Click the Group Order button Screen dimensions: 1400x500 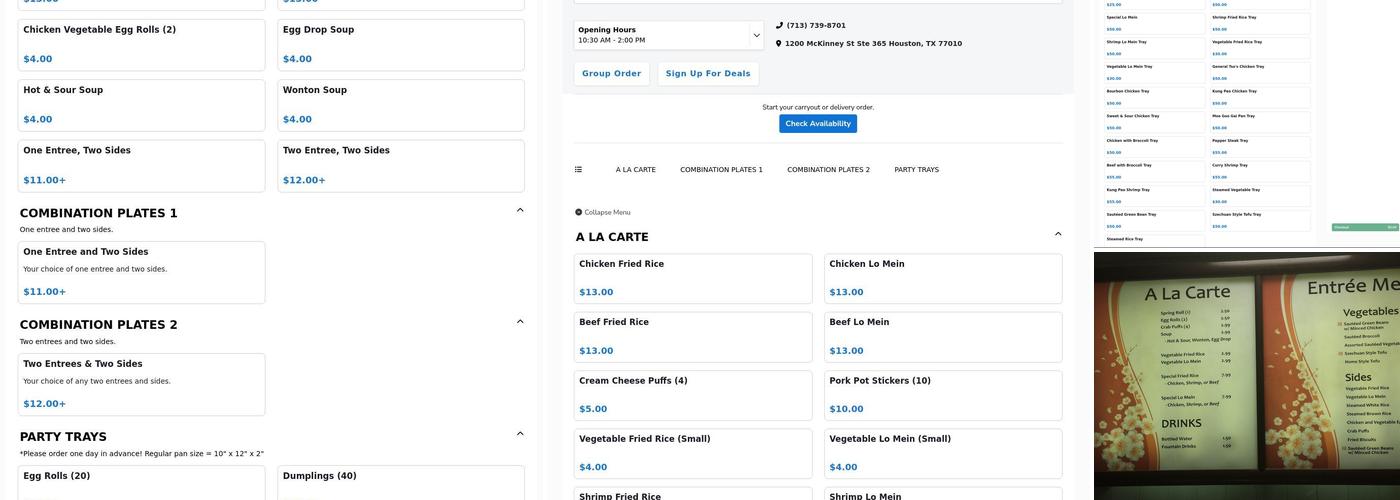coord(611,74)
